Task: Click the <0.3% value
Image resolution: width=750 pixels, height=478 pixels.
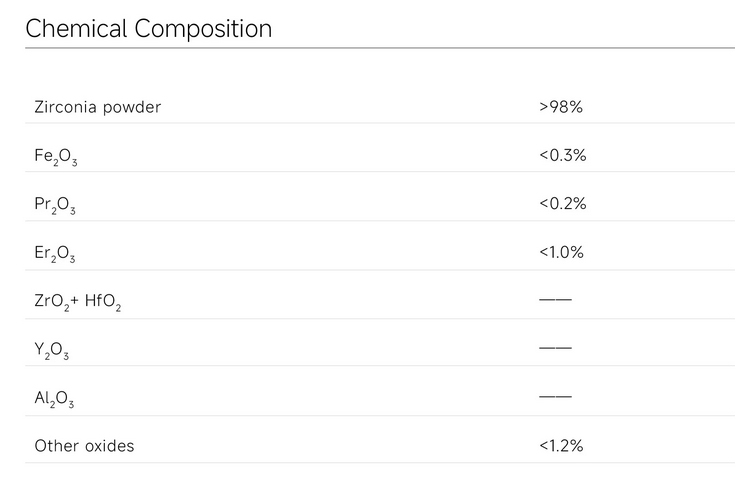Action: (562, 155)
